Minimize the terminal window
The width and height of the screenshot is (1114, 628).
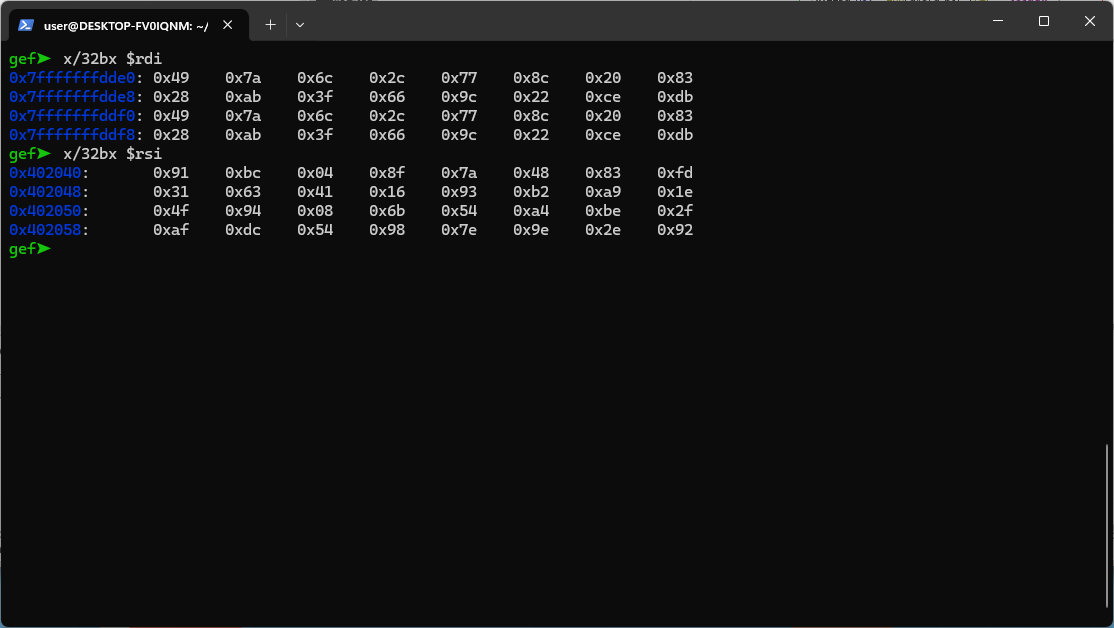[997, 21]
